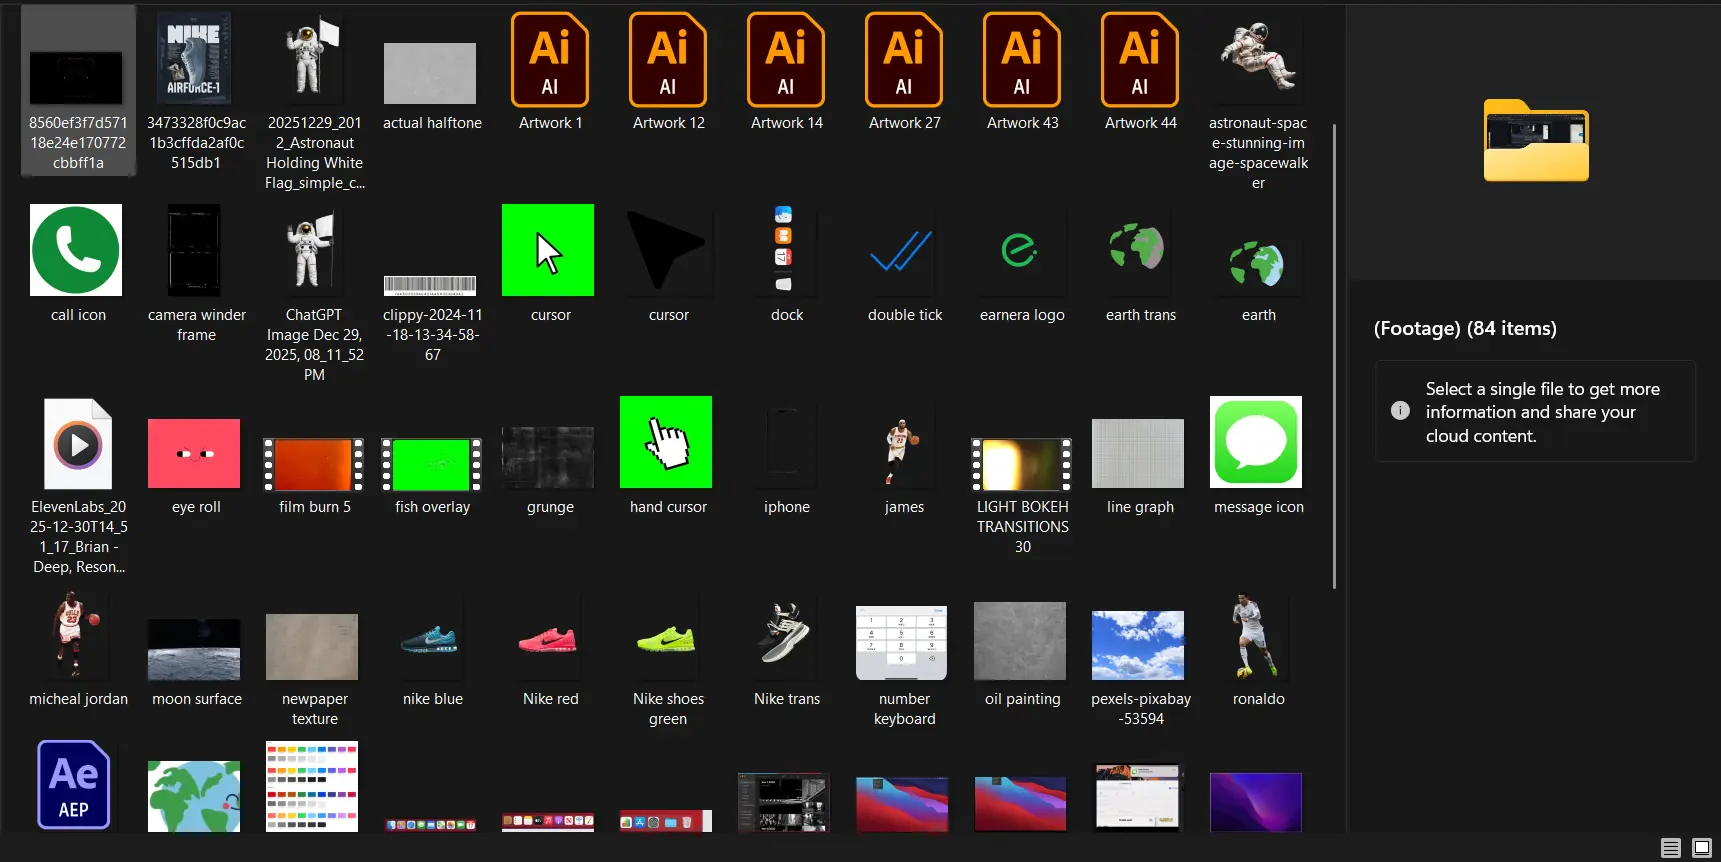Screen dimensions: 1721x862
Task: Click the ElevenLabs audio file
Action: 77,444
